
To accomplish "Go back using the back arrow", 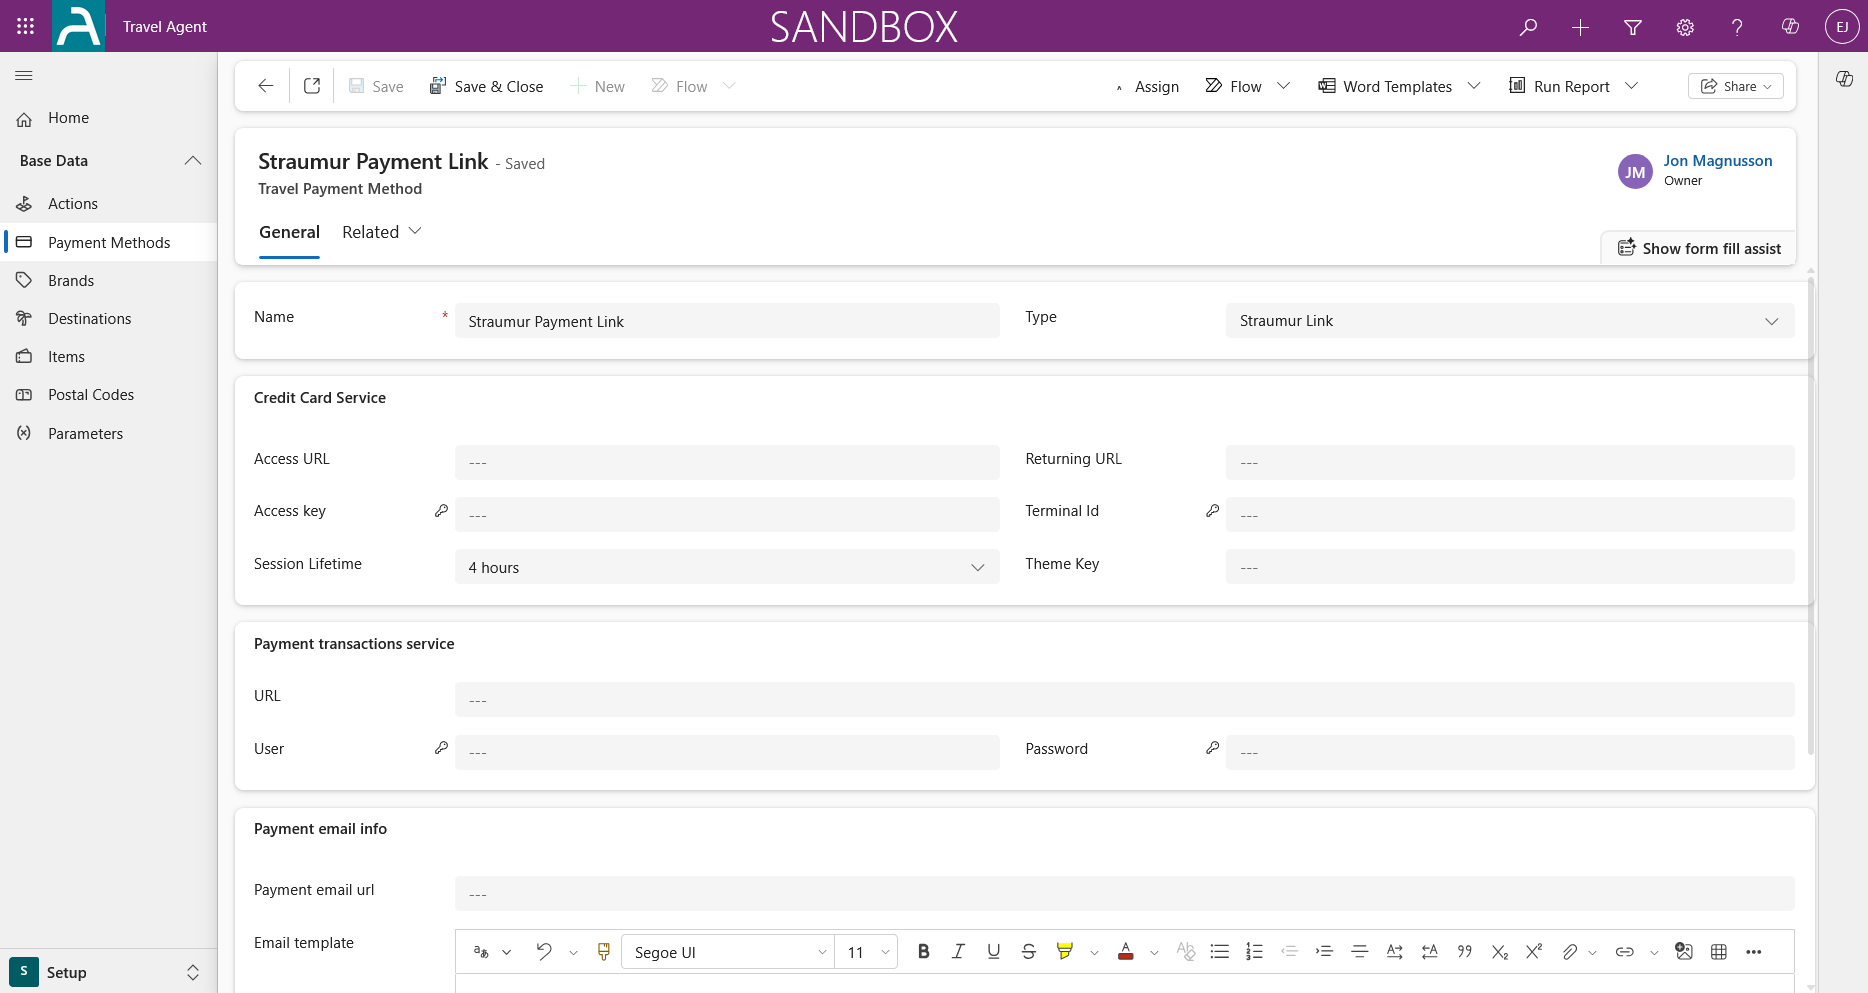I will click(x=266, y=86).
